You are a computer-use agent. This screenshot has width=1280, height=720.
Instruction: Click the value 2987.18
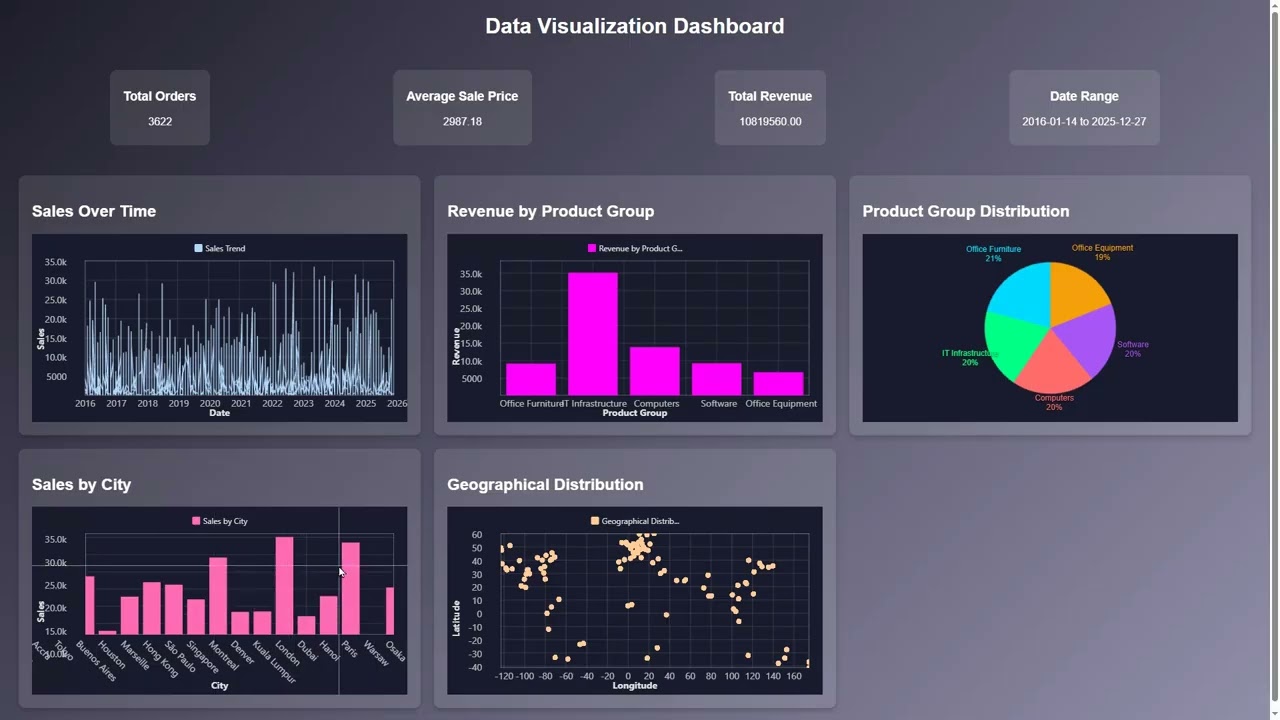click(x=462, y=121)
